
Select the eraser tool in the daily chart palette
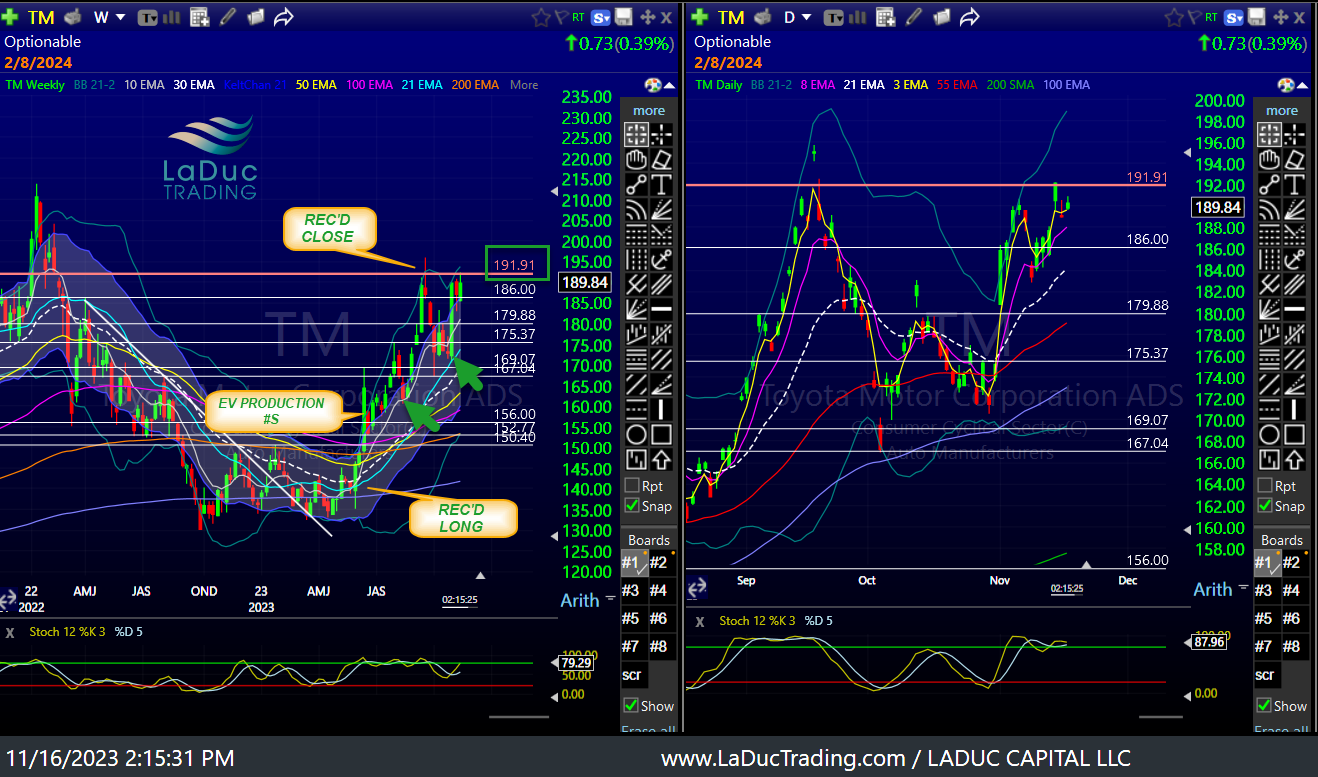coord(1295,159)
